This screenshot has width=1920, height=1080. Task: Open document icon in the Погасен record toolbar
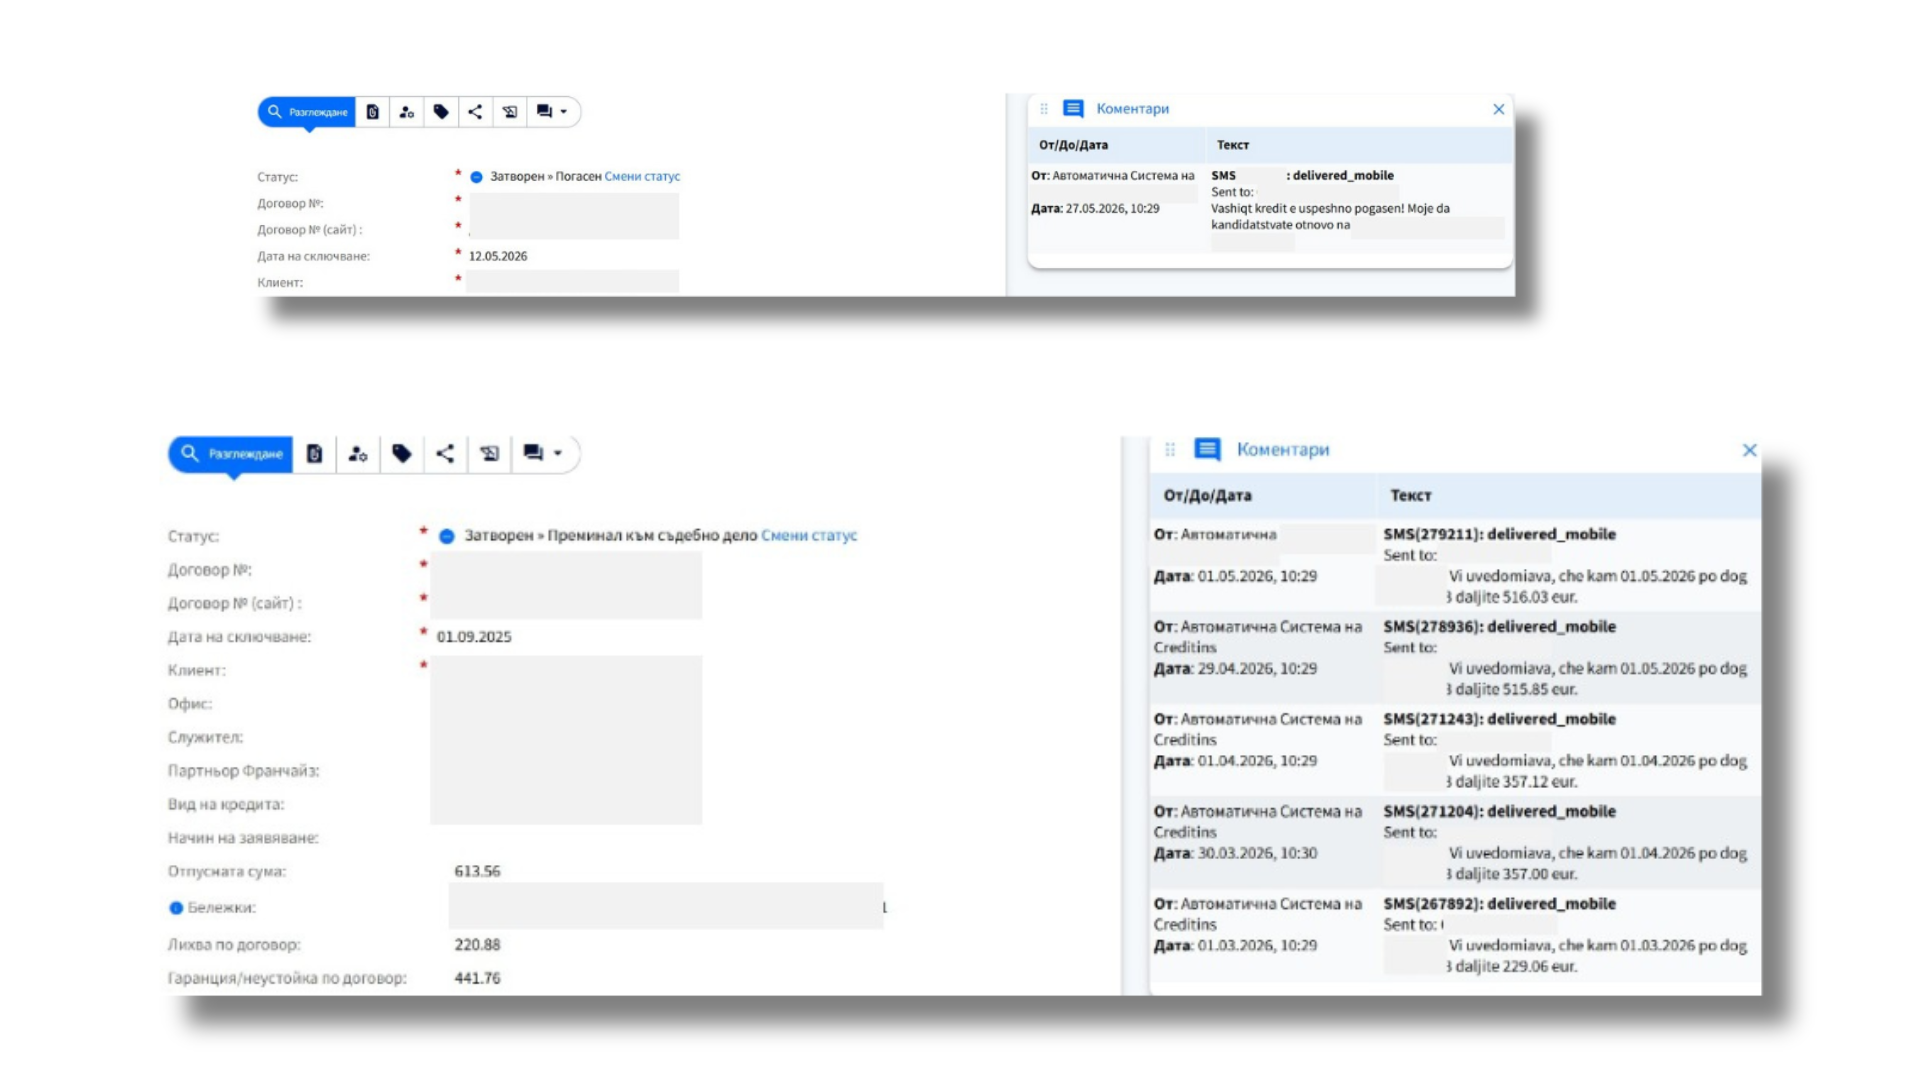click(x=373, y=112)
